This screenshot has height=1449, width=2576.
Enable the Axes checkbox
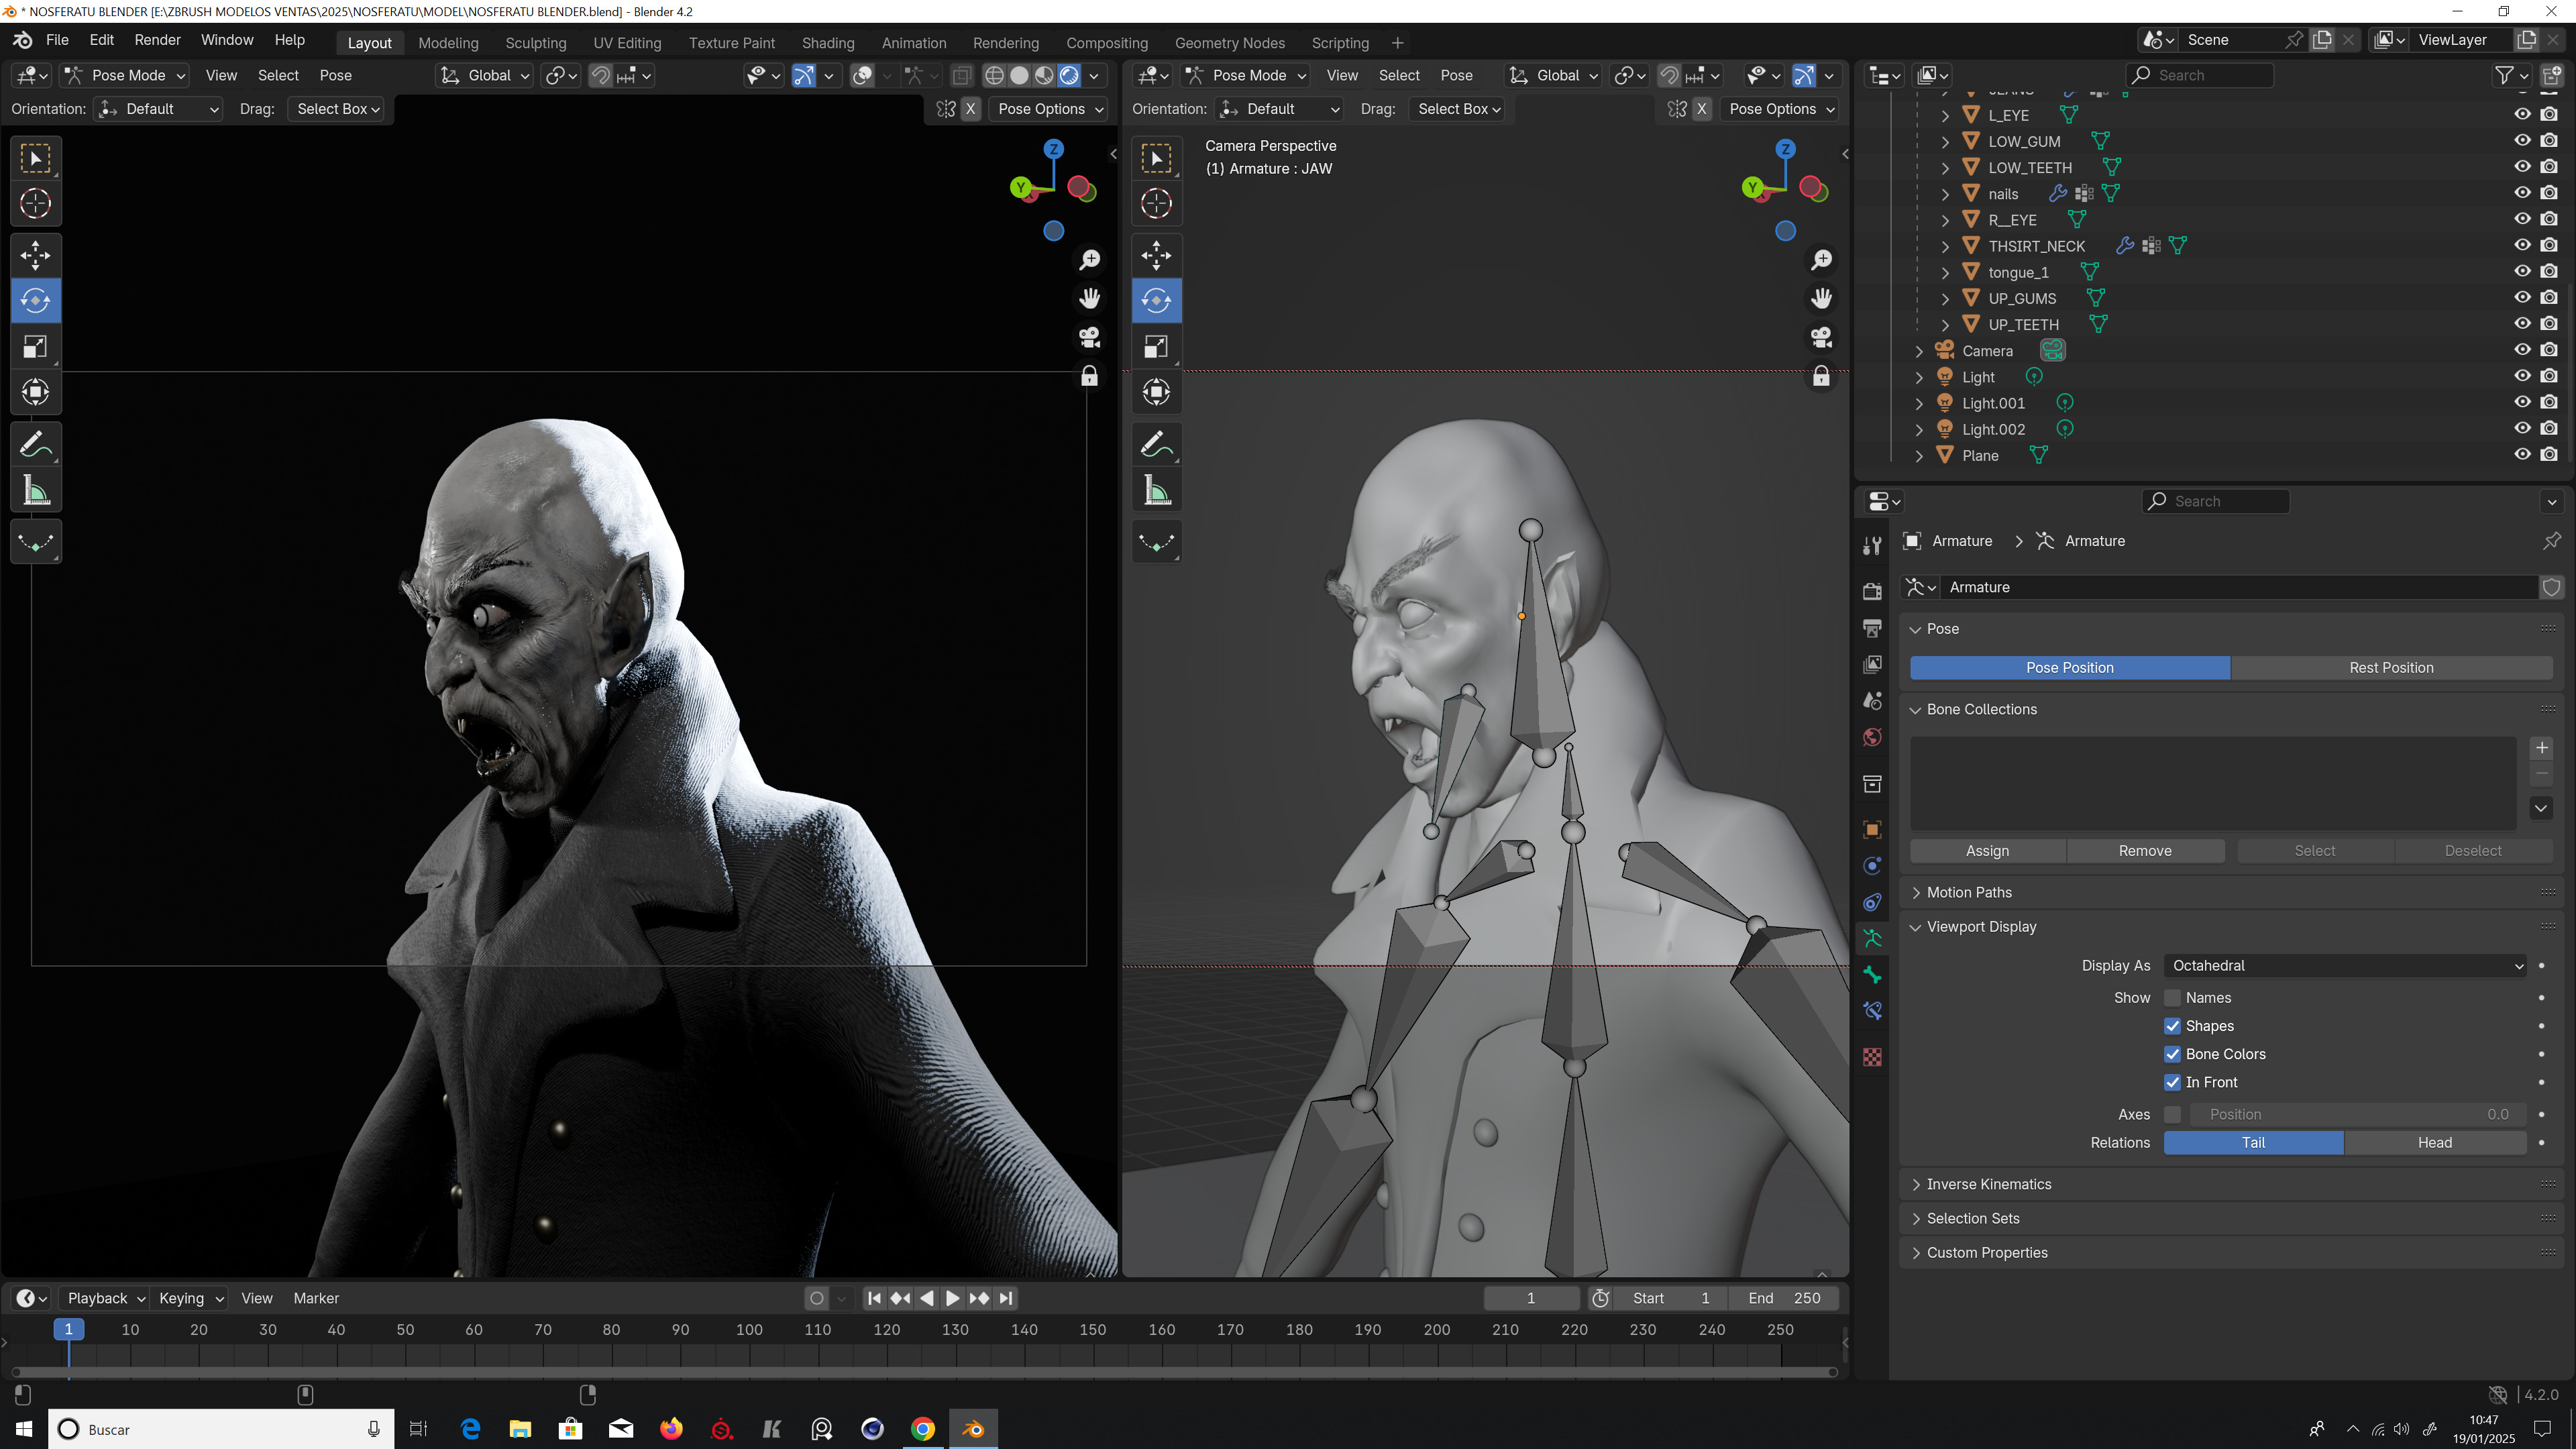(2172, 1114)
